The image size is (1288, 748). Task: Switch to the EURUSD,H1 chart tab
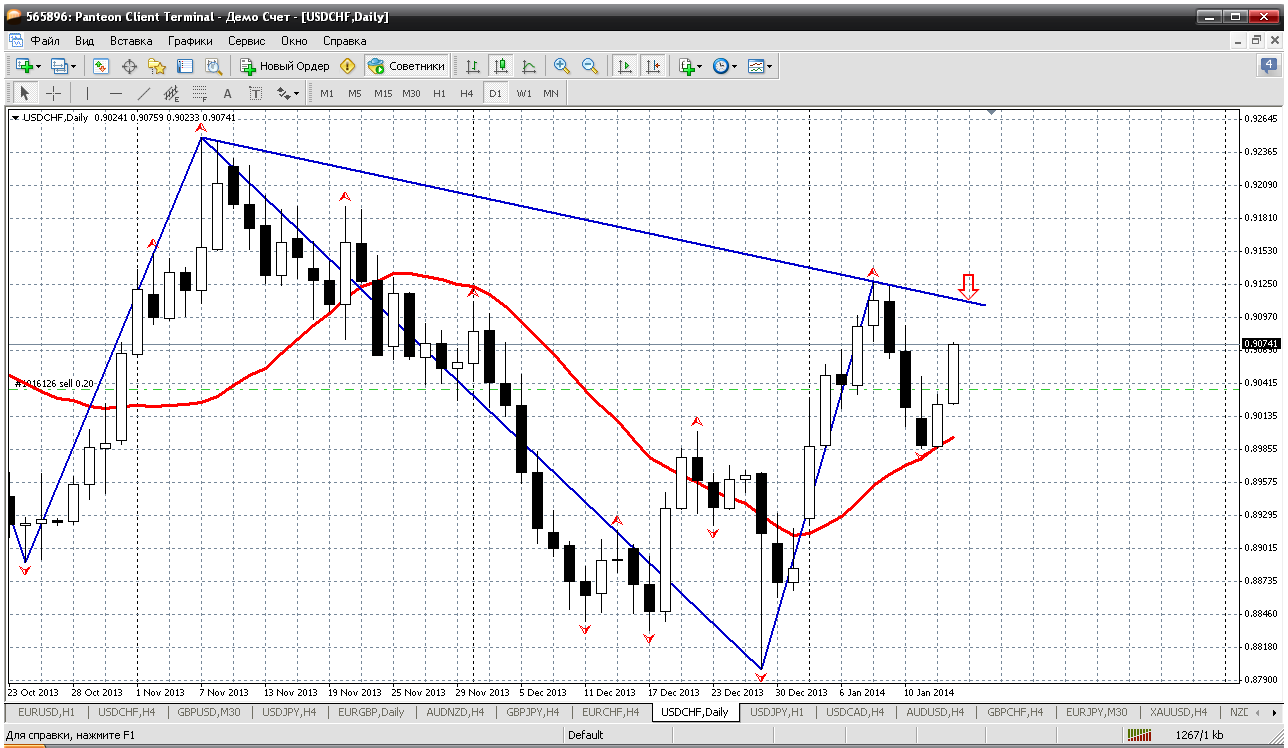[x=46, y=712]
